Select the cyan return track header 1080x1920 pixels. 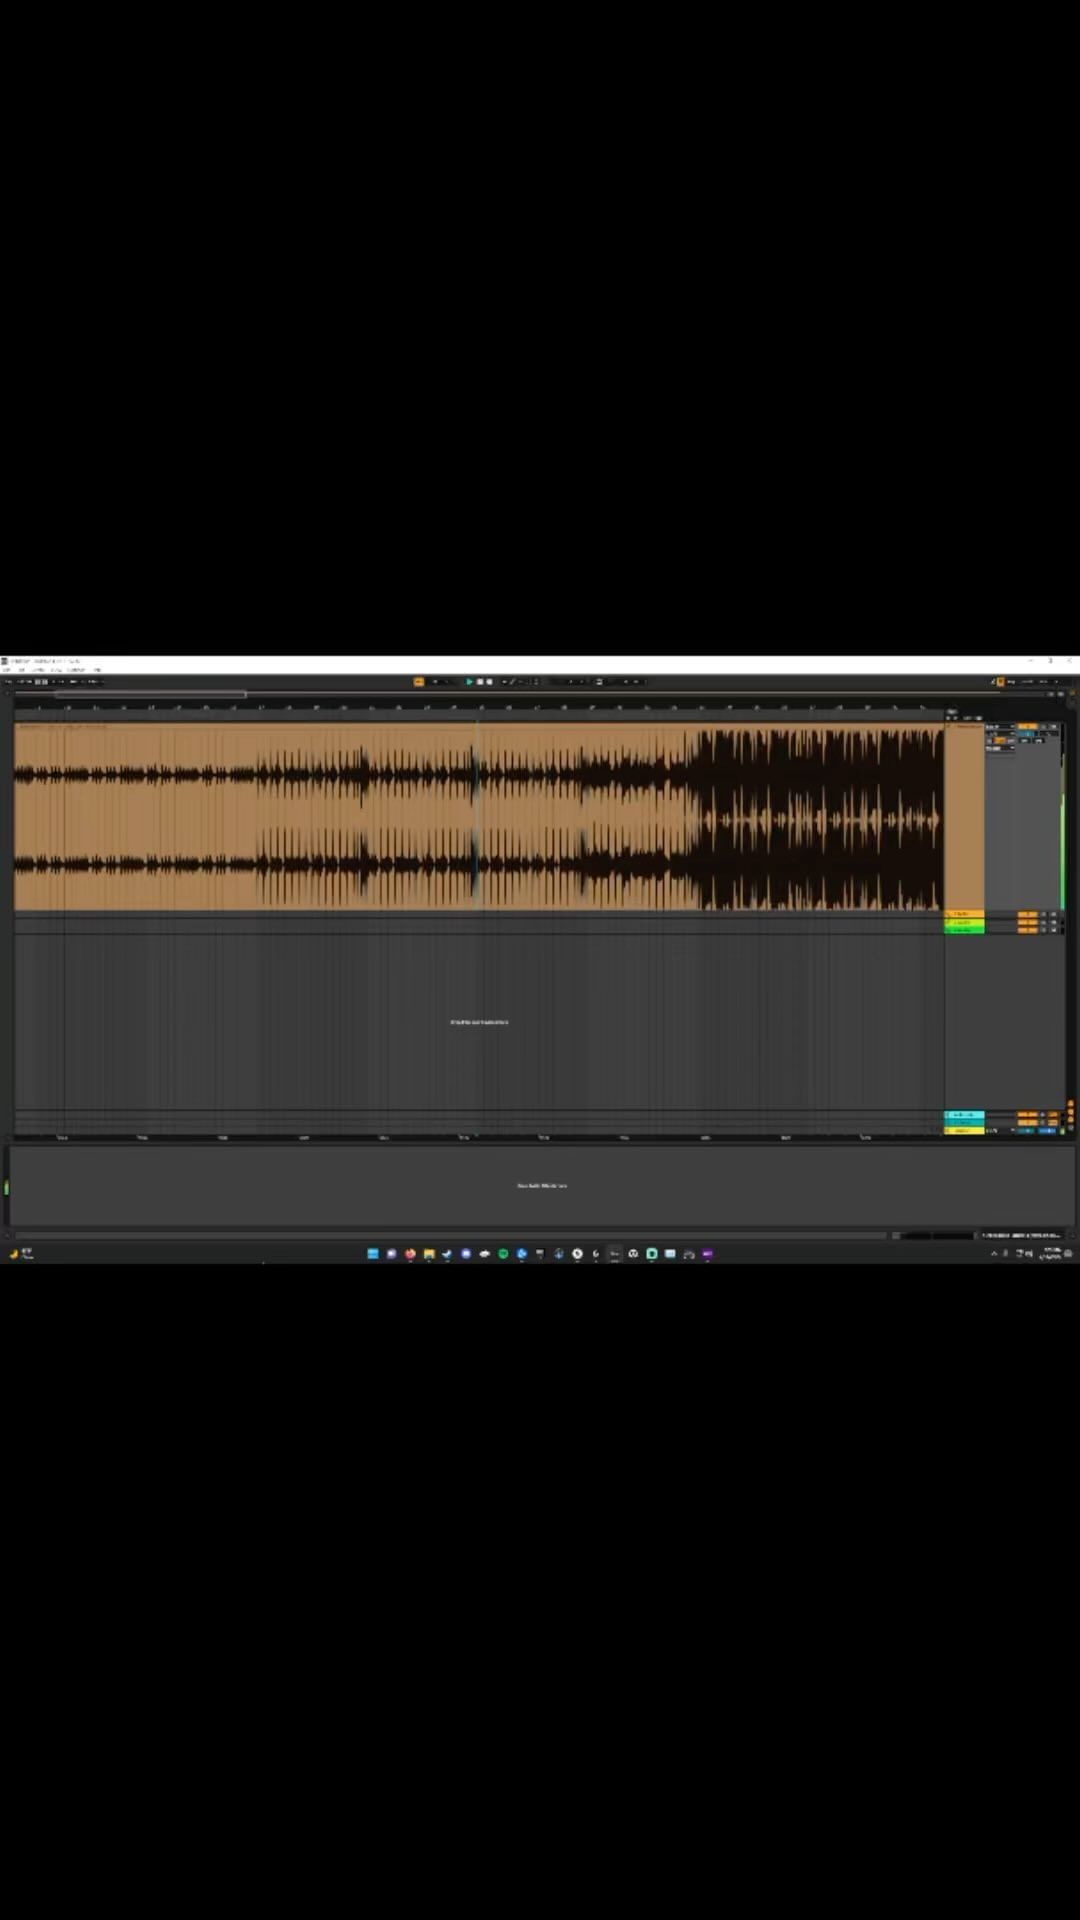[964, 1114]
